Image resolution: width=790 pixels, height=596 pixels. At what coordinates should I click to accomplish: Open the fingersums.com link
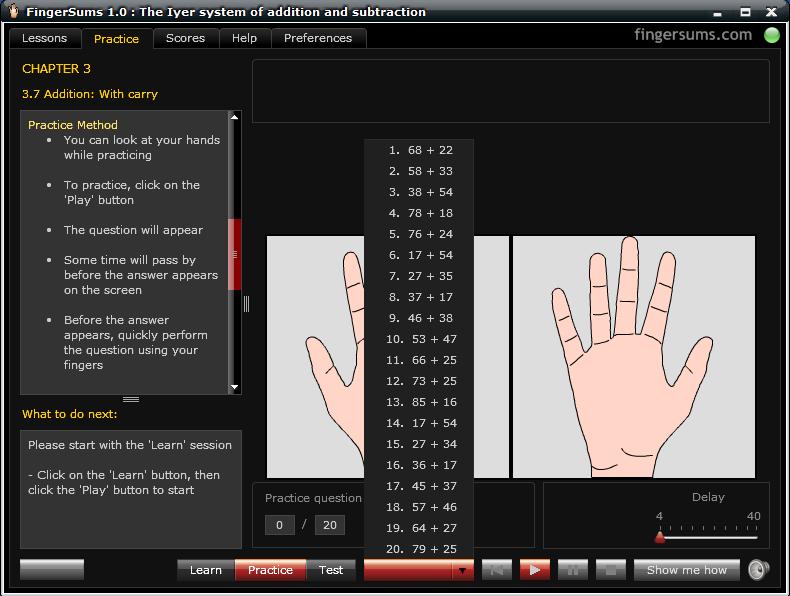click(x=693, y=34)
